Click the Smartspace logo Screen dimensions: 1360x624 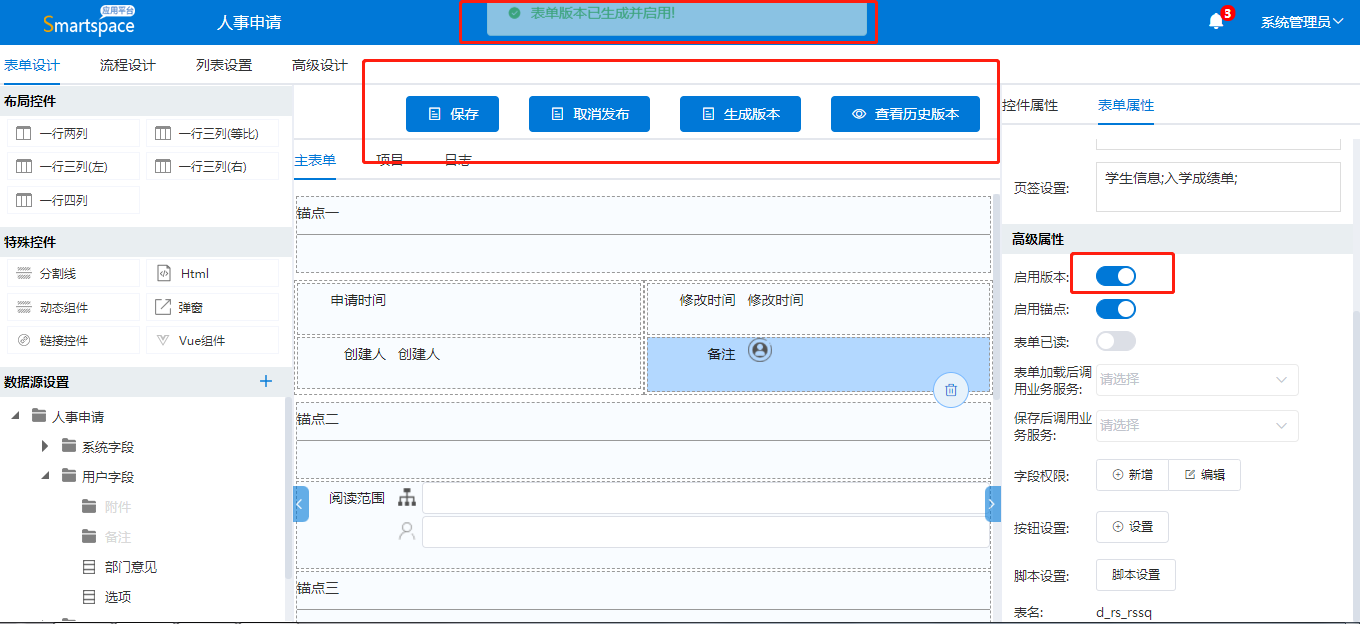tap(90, 21)
